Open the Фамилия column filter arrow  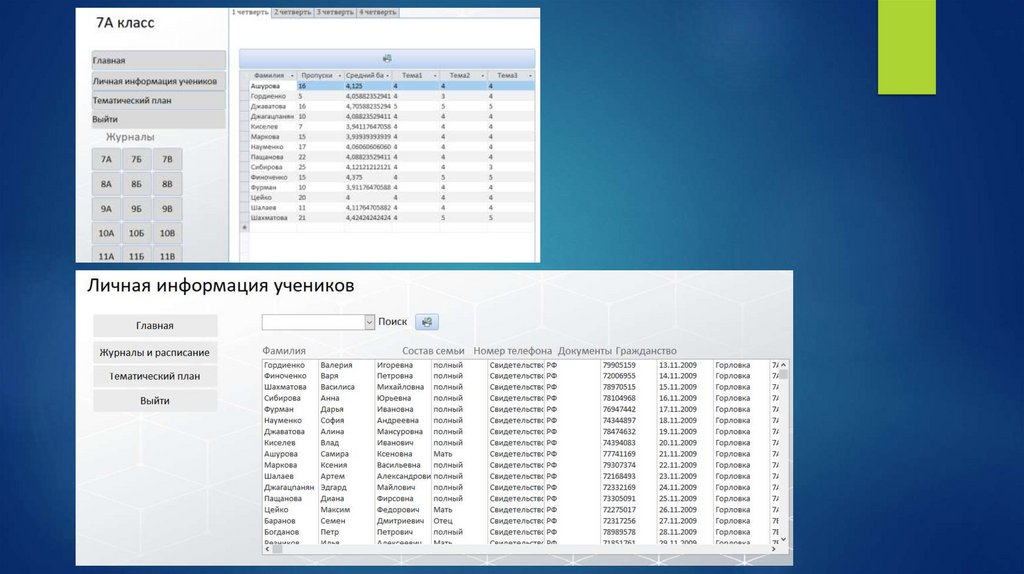[x=292, y=76]
